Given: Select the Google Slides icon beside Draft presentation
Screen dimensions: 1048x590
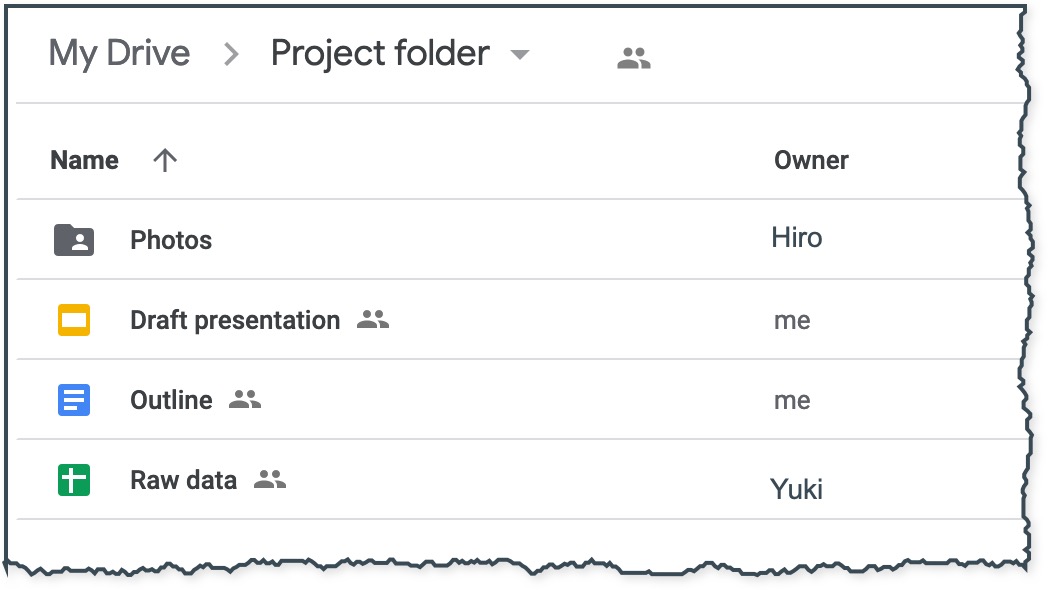Looking at the screenshot, I should pyautogui.click(x=73, y=320).
